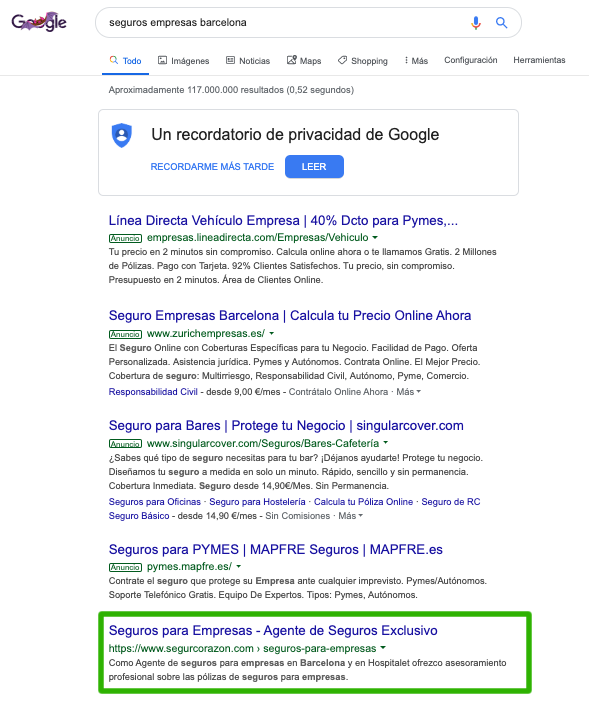Click RECORDARME MÁS TARDE

(x=212, y=167)
